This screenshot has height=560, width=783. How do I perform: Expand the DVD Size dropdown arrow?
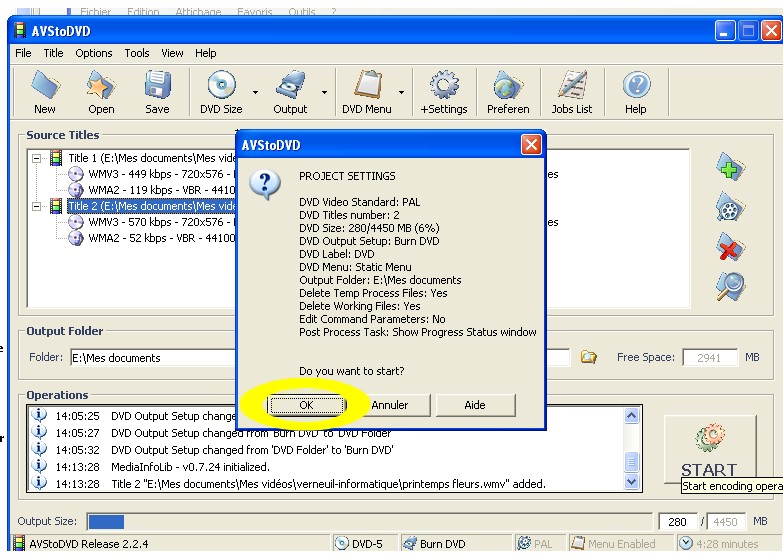[255, 93]
